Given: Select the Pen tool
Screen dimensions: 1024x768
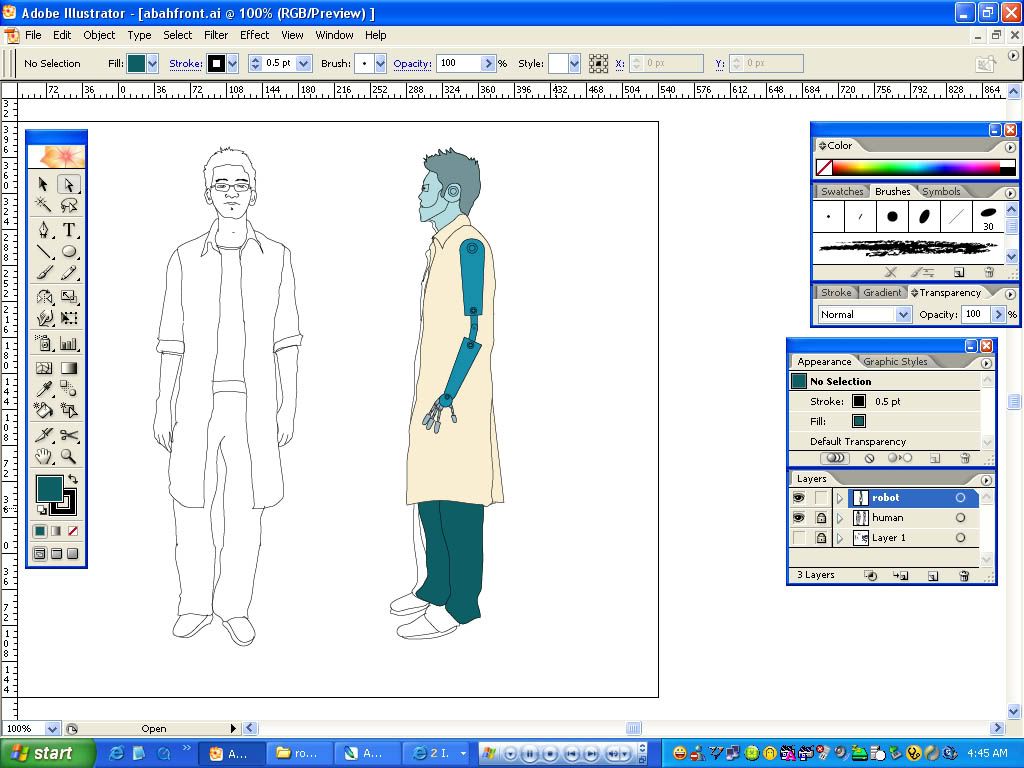Looking at the screenshot, I should (x=43, y=230).
